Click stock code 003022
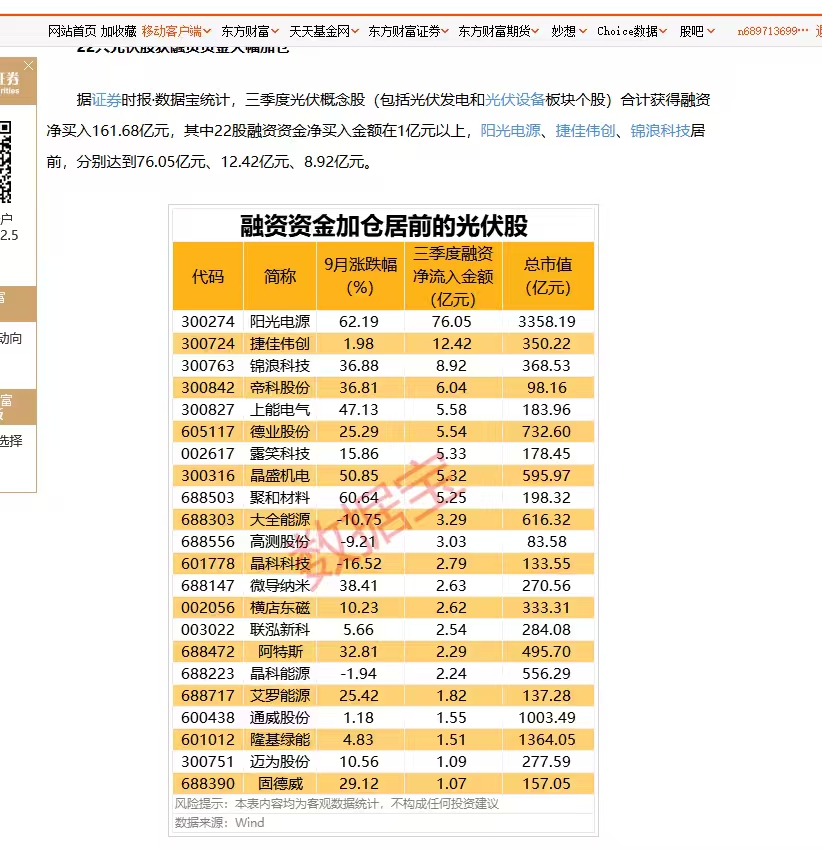Screen dimensions: 822x850 [208, 630]
